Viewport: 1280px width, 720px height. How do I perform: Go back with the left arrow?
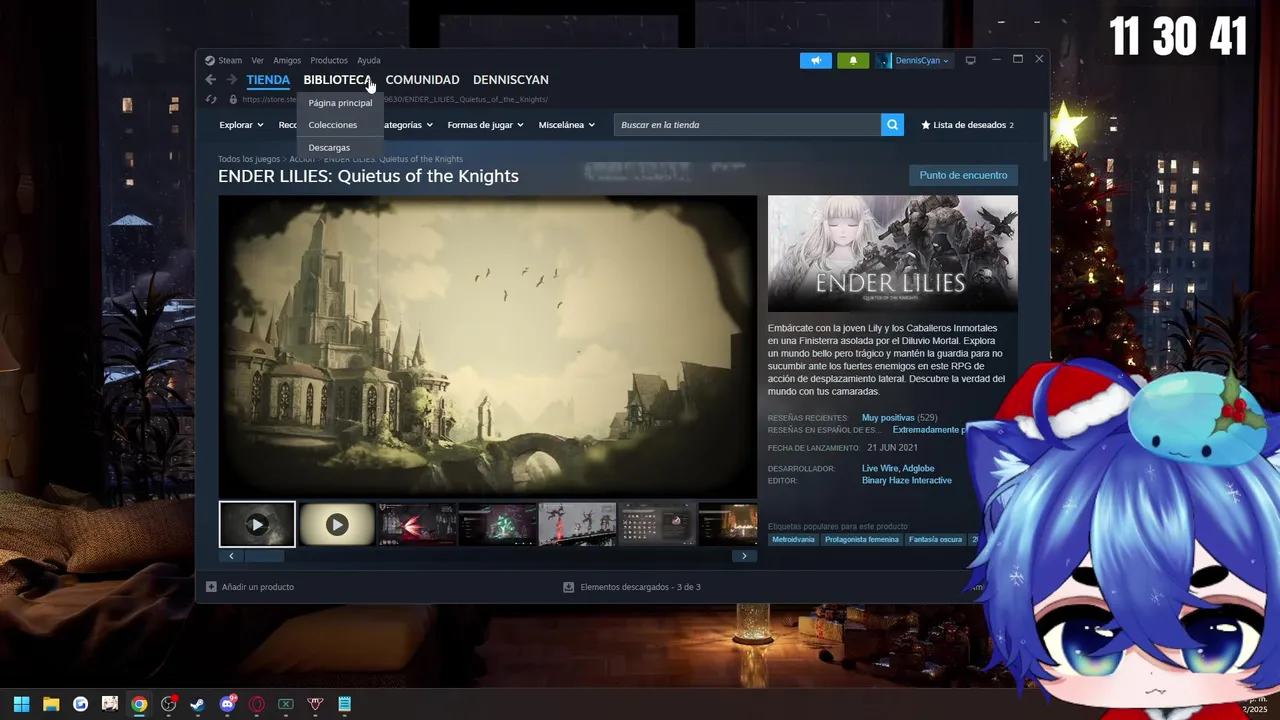click(x=210, y=80)
